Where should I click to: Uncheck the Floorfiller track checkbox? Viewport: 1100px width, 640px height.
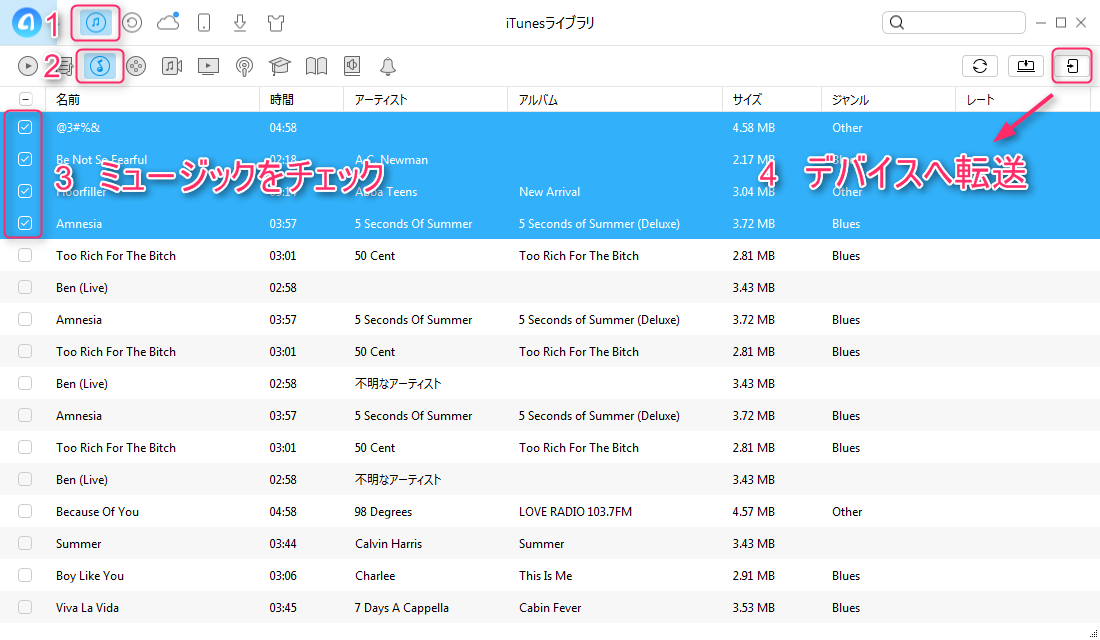click(x=25, y=191)
